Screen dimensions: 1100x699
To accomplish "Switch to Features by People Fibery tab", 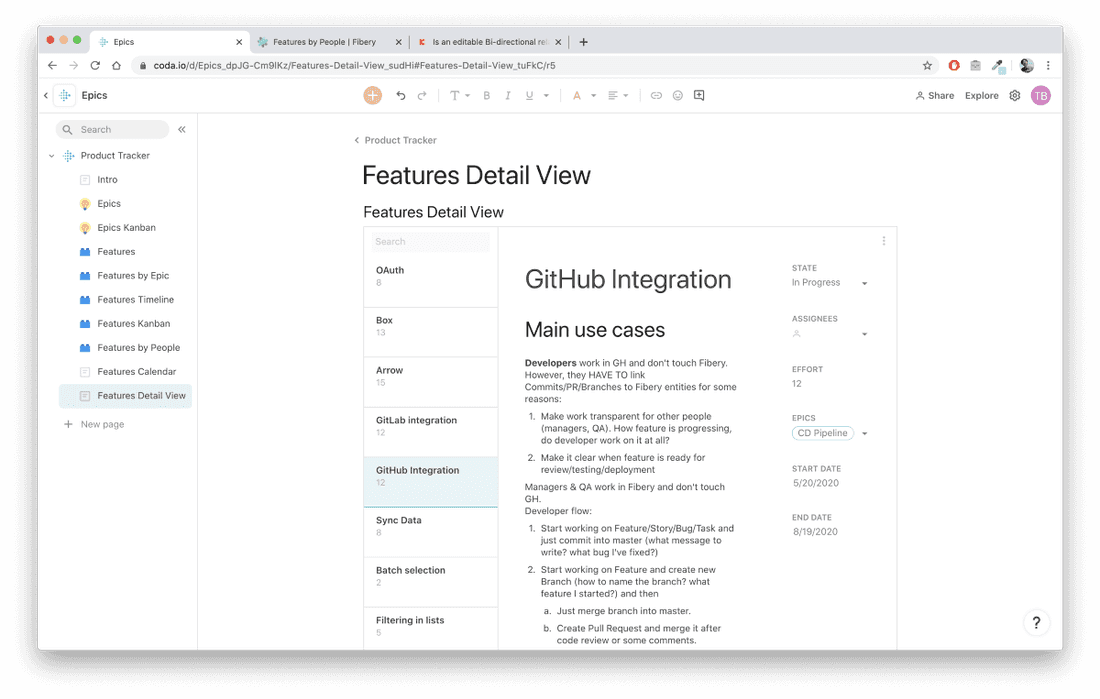I will pyautogui.click(x=324, y=42).
